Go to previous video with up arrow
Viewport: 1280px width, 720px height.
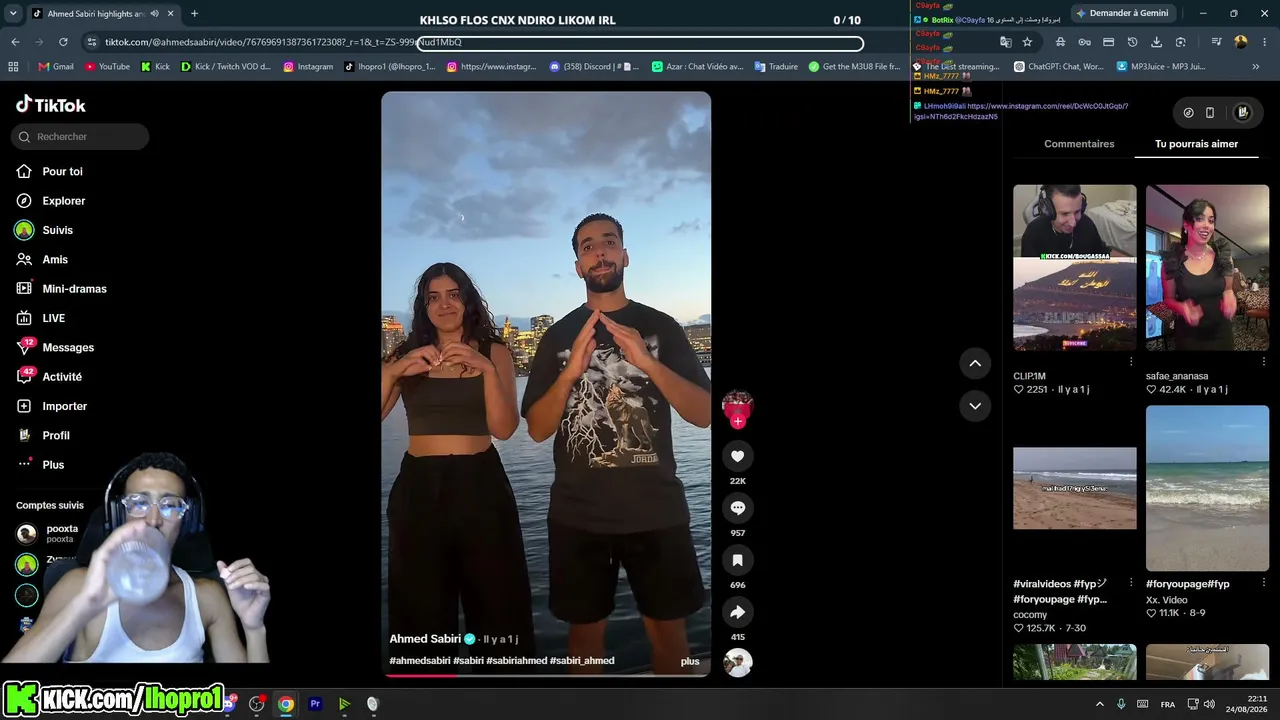[975, 363]
